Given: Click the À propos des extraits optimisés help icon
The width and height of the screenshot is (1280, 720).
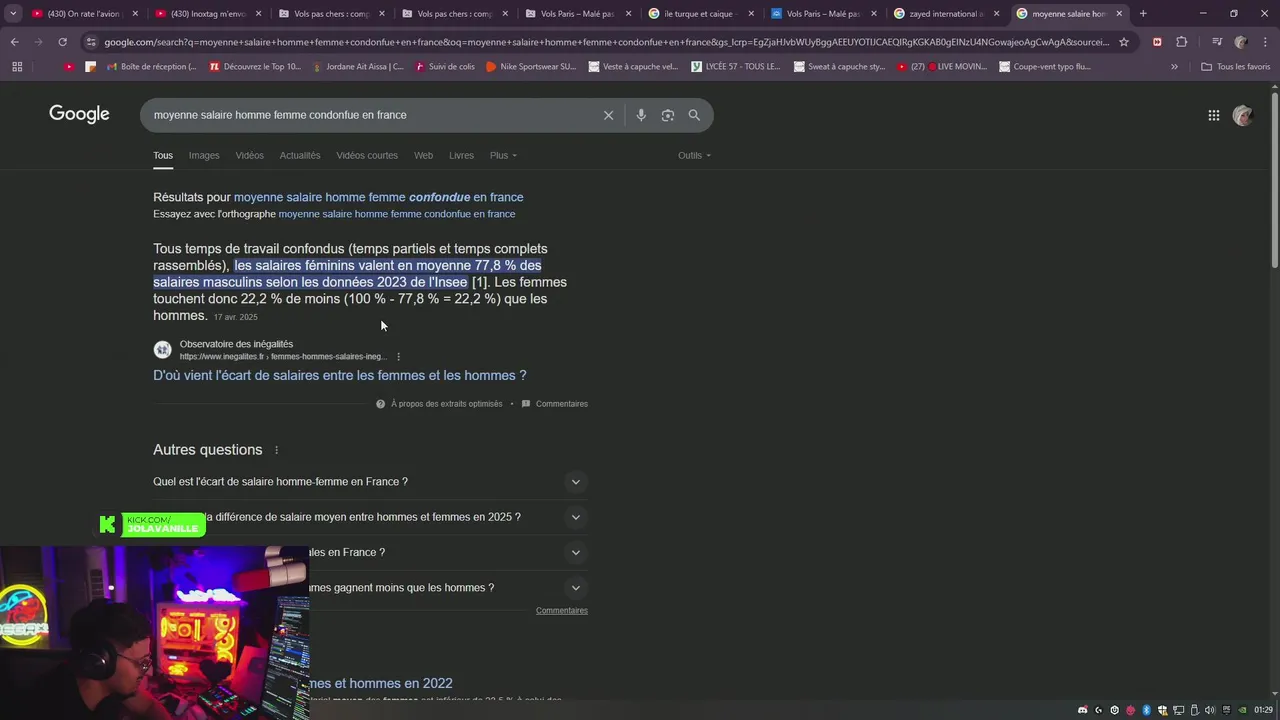Looking at the screenshot, I should [x=380, y=404].
